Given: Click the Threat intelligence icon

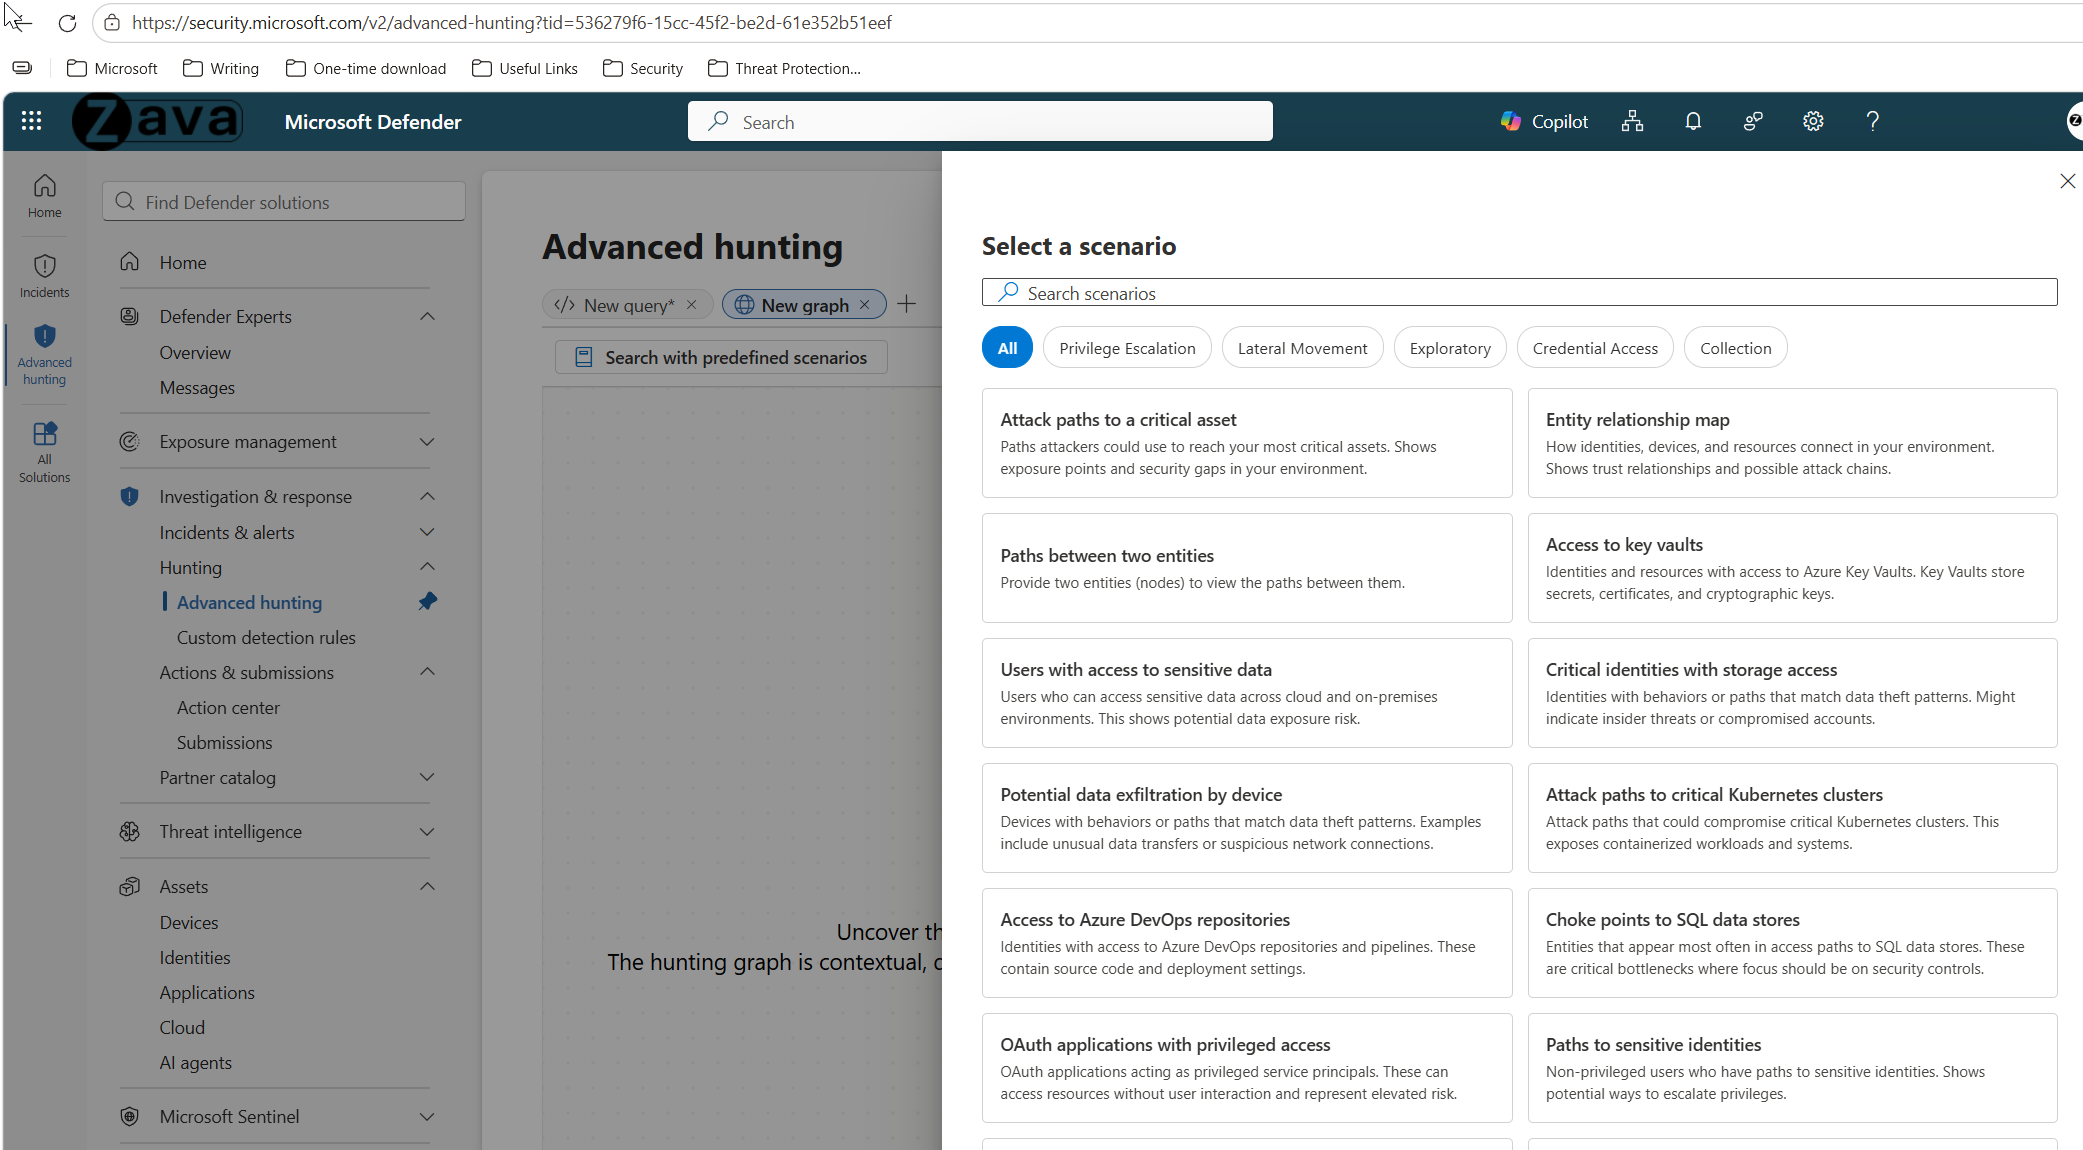Looking at the screenshot, I should pos(129,831).
